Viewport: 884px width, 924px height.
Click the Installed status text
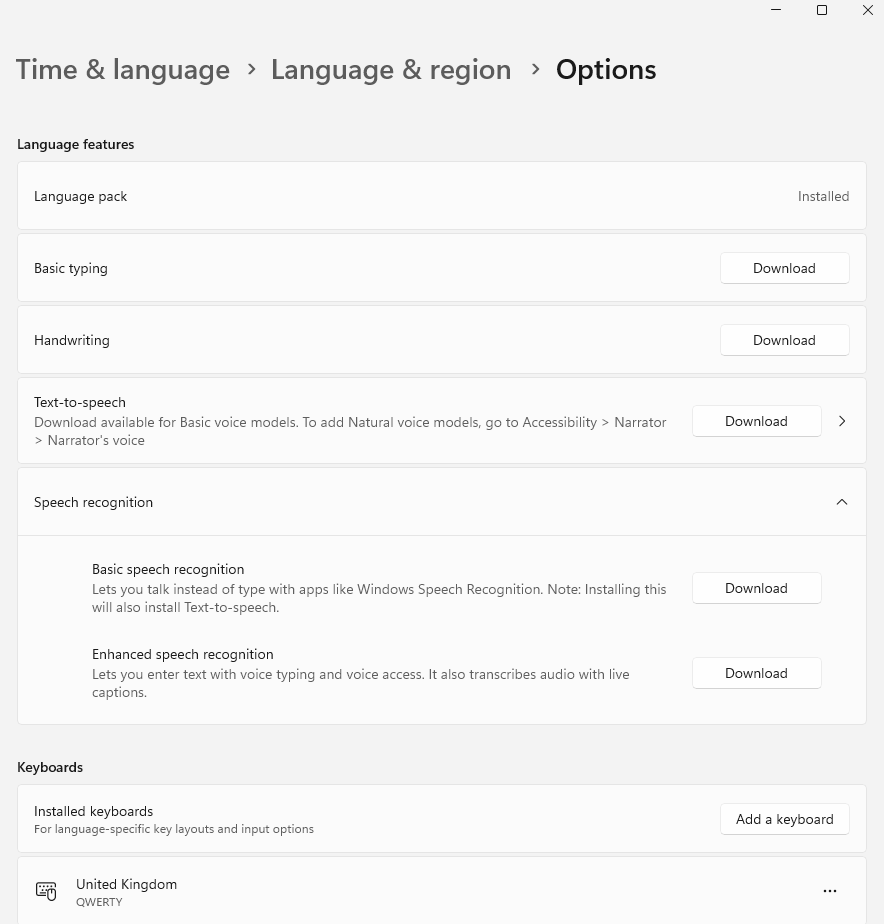pyautogui.click(x=823, y=196)
